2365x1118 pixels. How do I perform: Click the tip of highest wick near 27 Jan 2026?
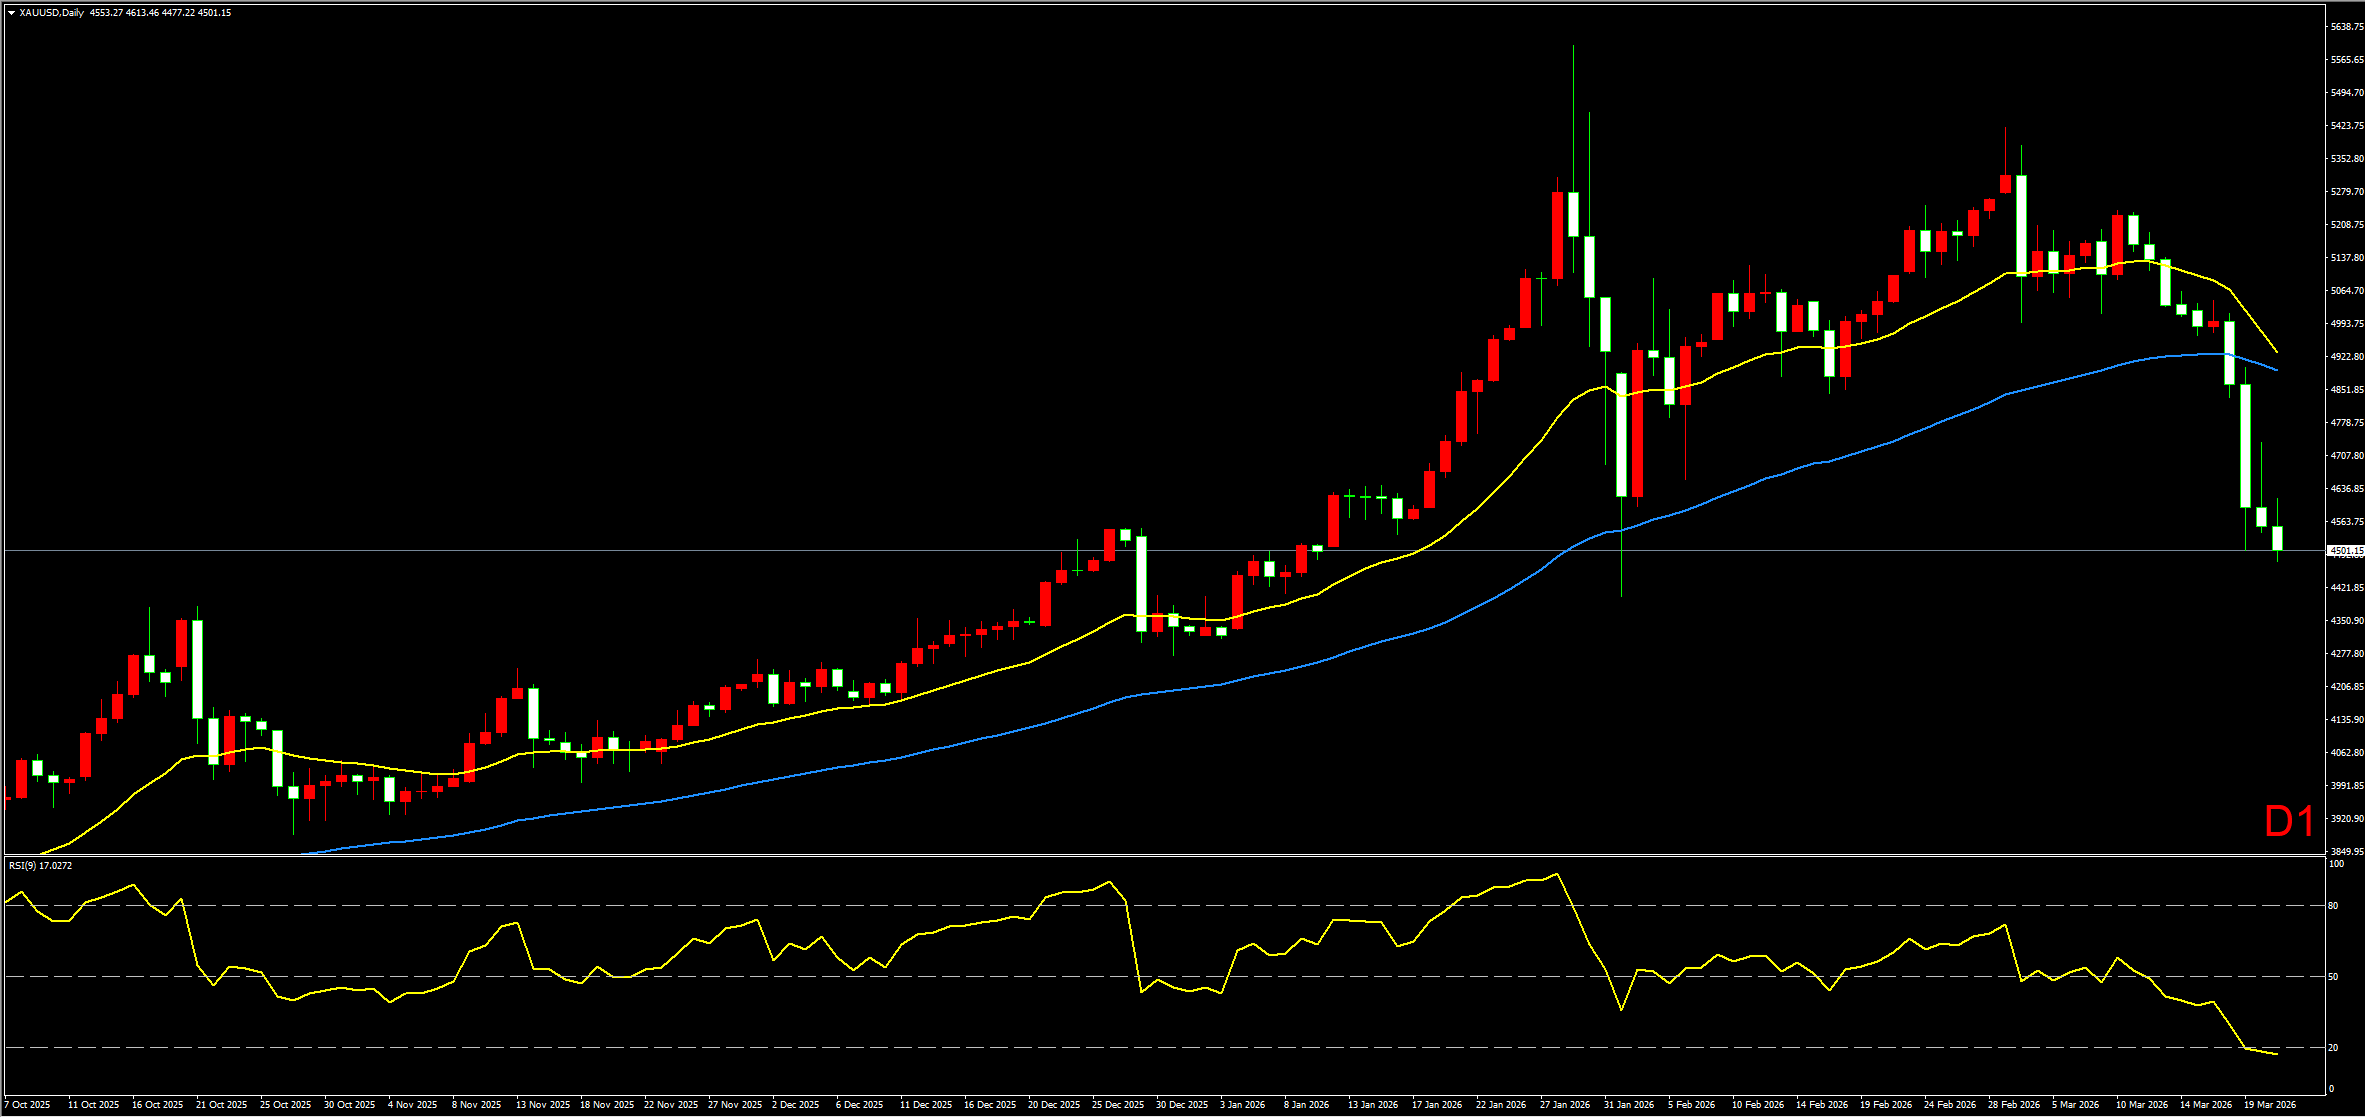[1573, 46]
